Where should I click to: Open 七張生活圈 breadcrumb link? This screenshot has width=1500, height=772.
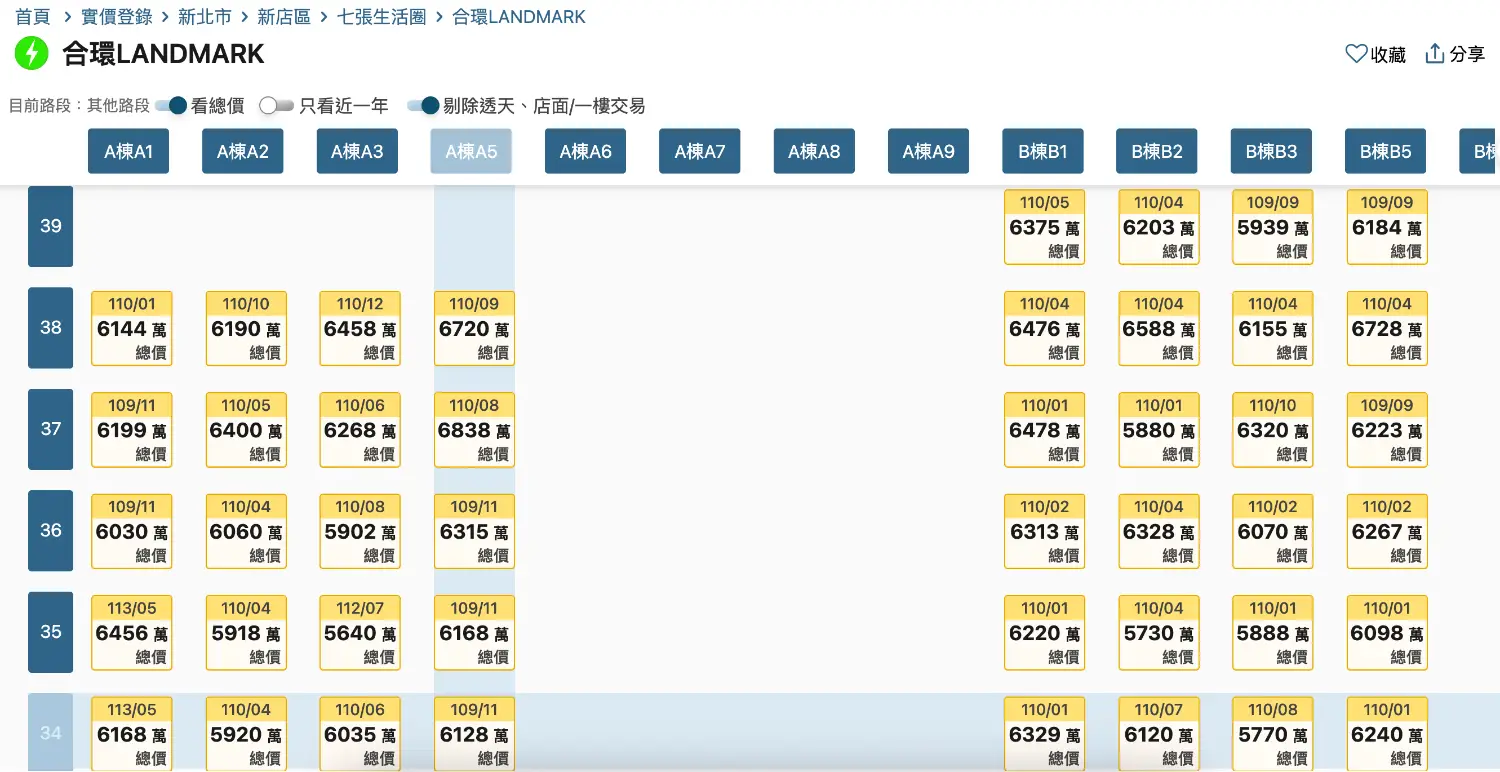pos(381,17)
